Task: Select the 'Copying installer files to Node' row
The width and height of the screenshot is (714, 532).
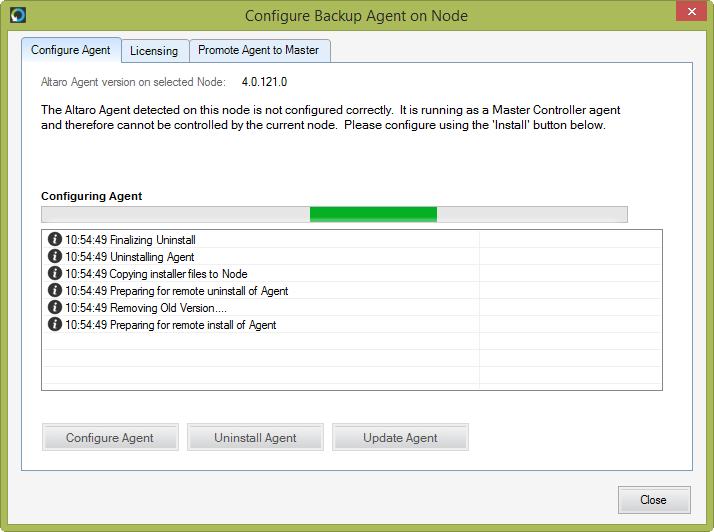Action: [352, 273]
